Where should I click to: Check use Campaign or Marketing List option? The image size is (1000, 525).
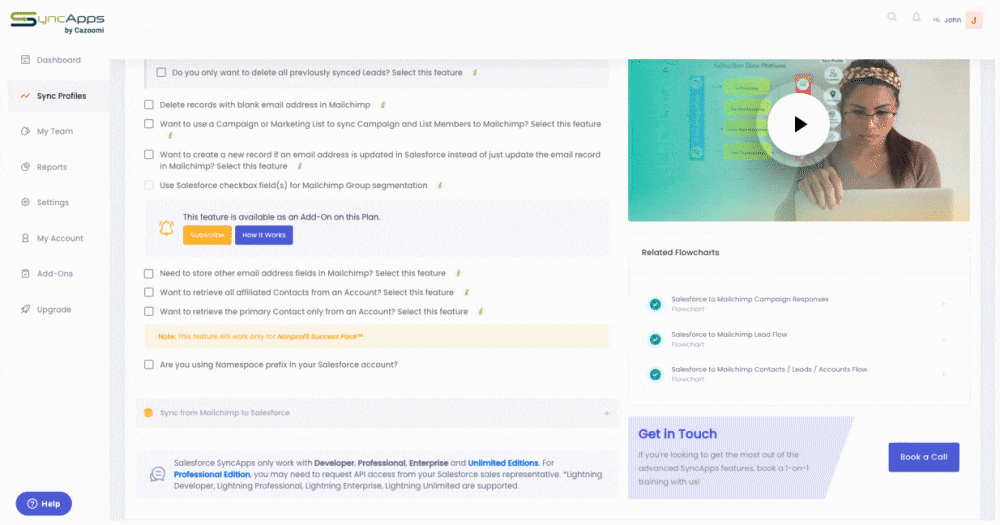click(149, 124)
